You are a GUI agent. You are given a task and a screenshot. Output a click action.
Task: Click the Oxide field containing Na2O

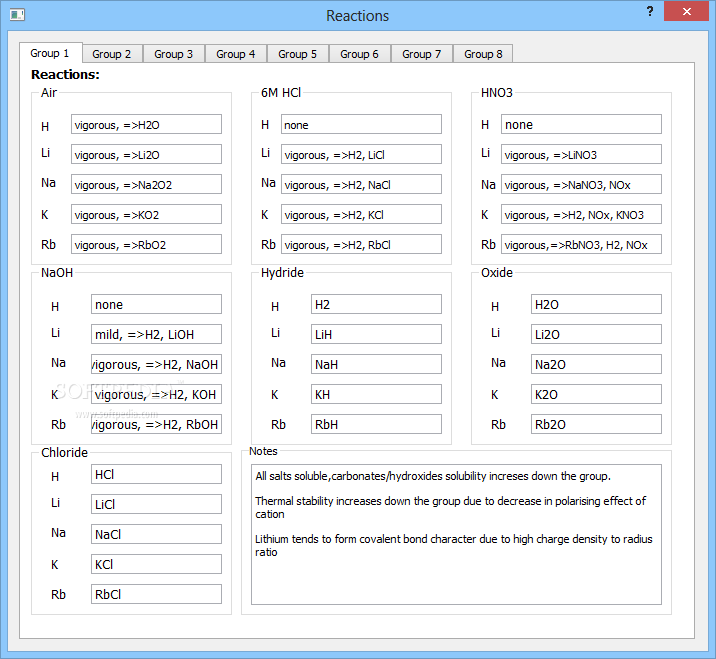(596, 364)
